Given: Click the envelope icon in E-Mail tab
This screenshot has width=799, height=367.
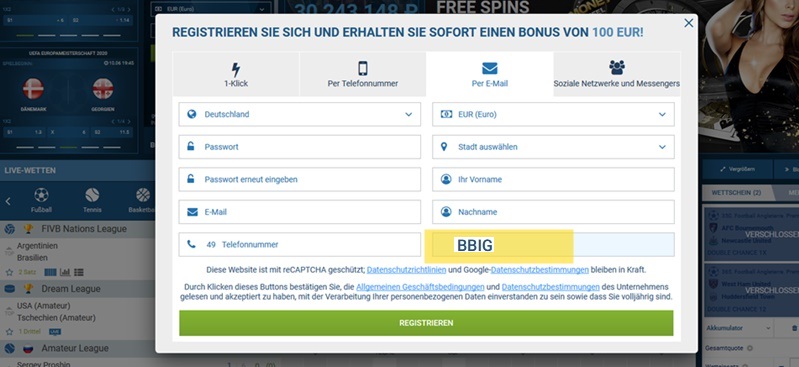Looking at the screenshot, I should [x=489, y=68].
